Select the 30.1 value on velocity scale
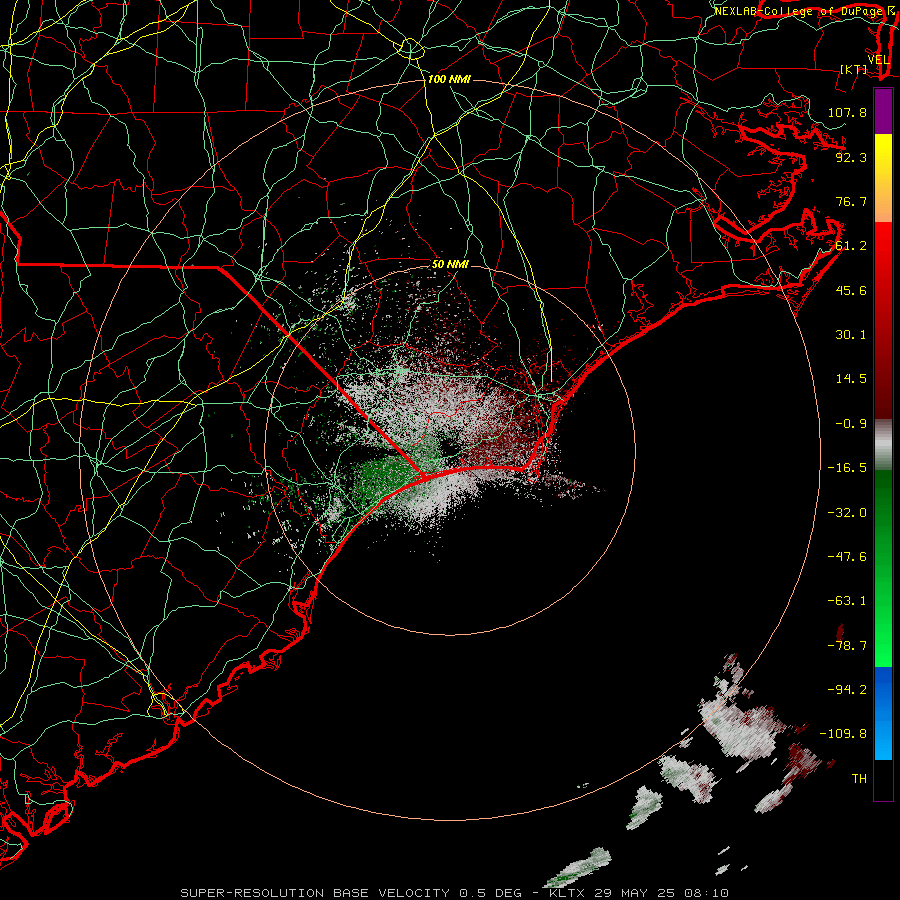 tap(851, 335)
